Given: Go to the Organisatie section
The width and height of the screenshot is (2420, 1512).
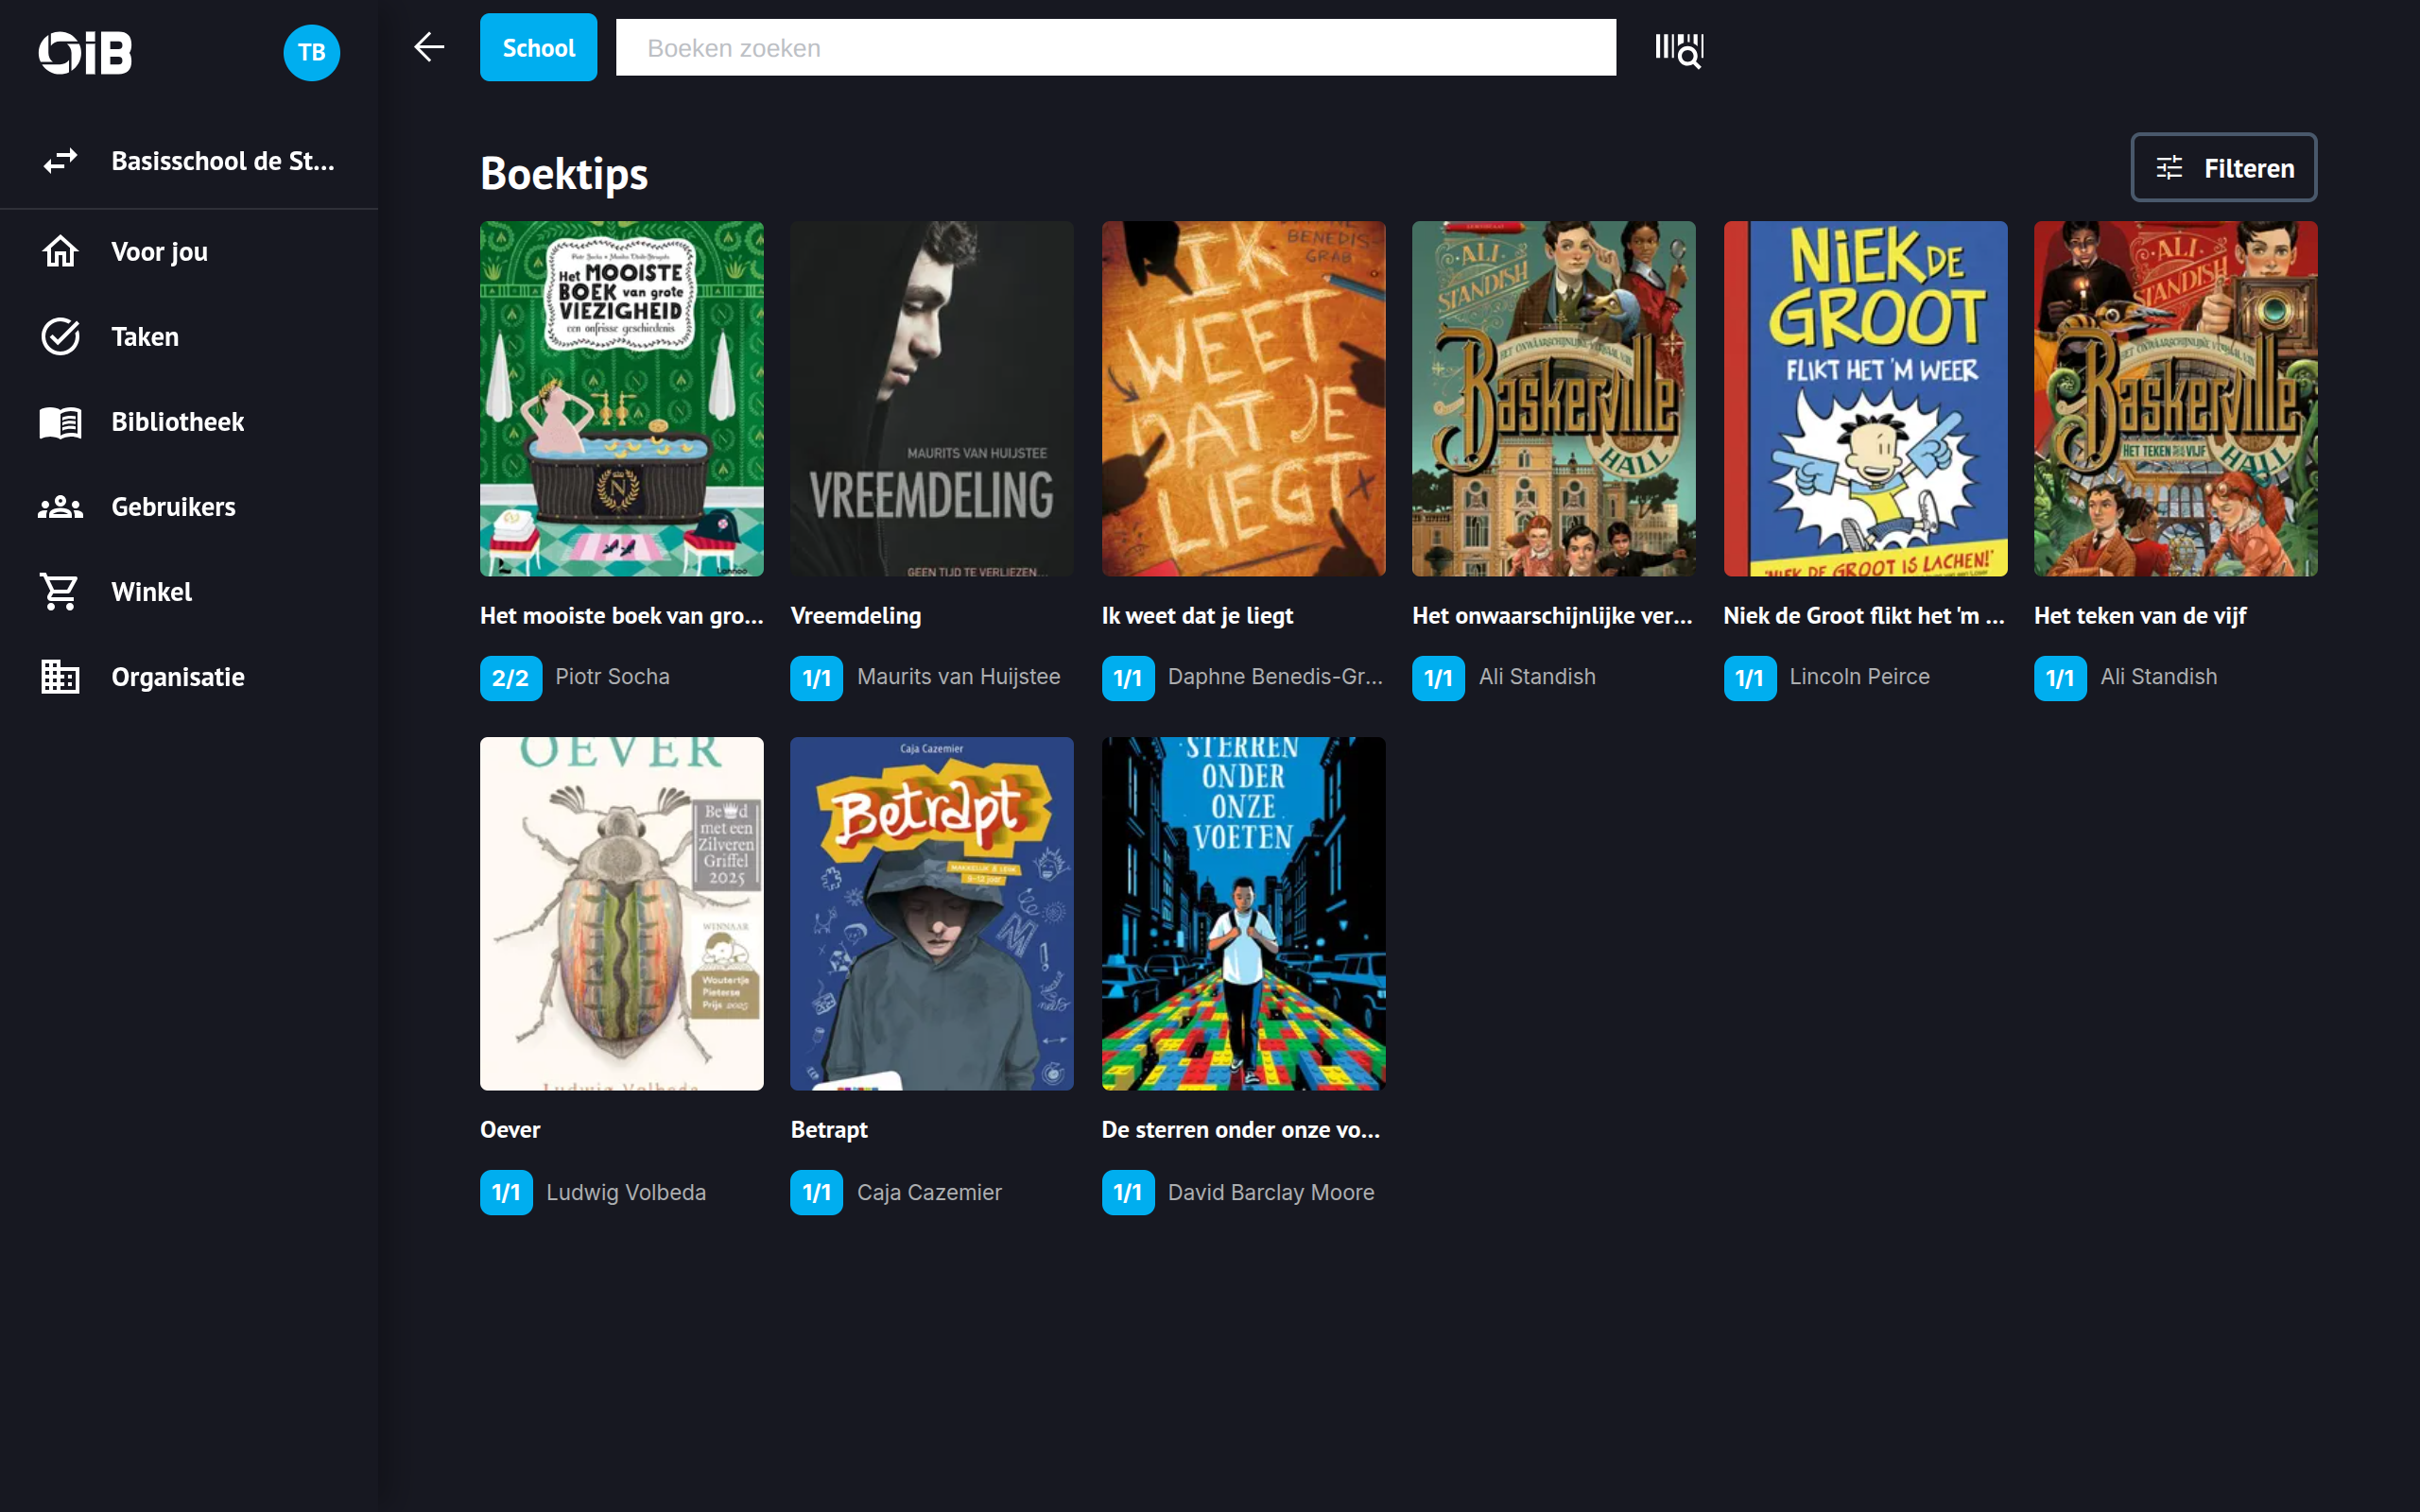Looking at the screenshot, I should [177, 677].
